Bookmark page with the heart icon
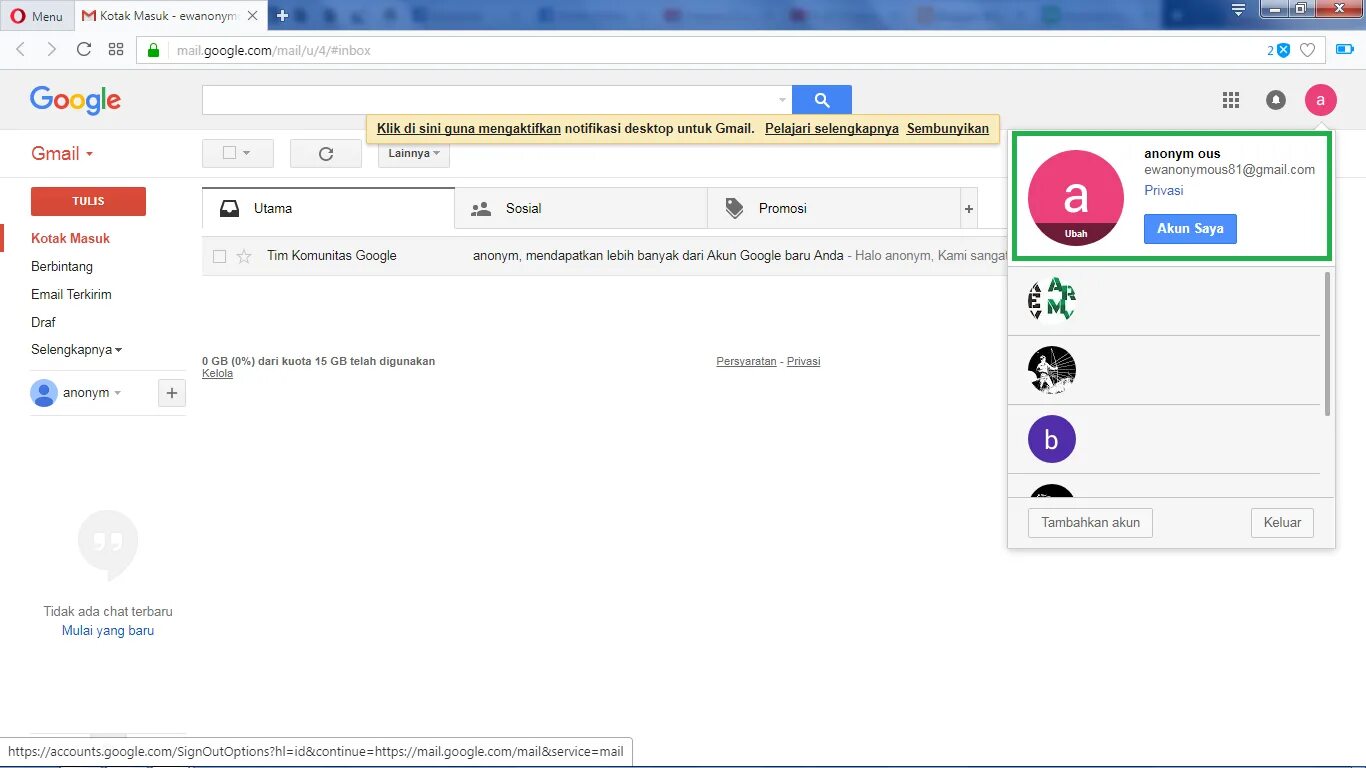This screenshot has width=1366, height=768. pyautogui.click(x=1308, y=50)
